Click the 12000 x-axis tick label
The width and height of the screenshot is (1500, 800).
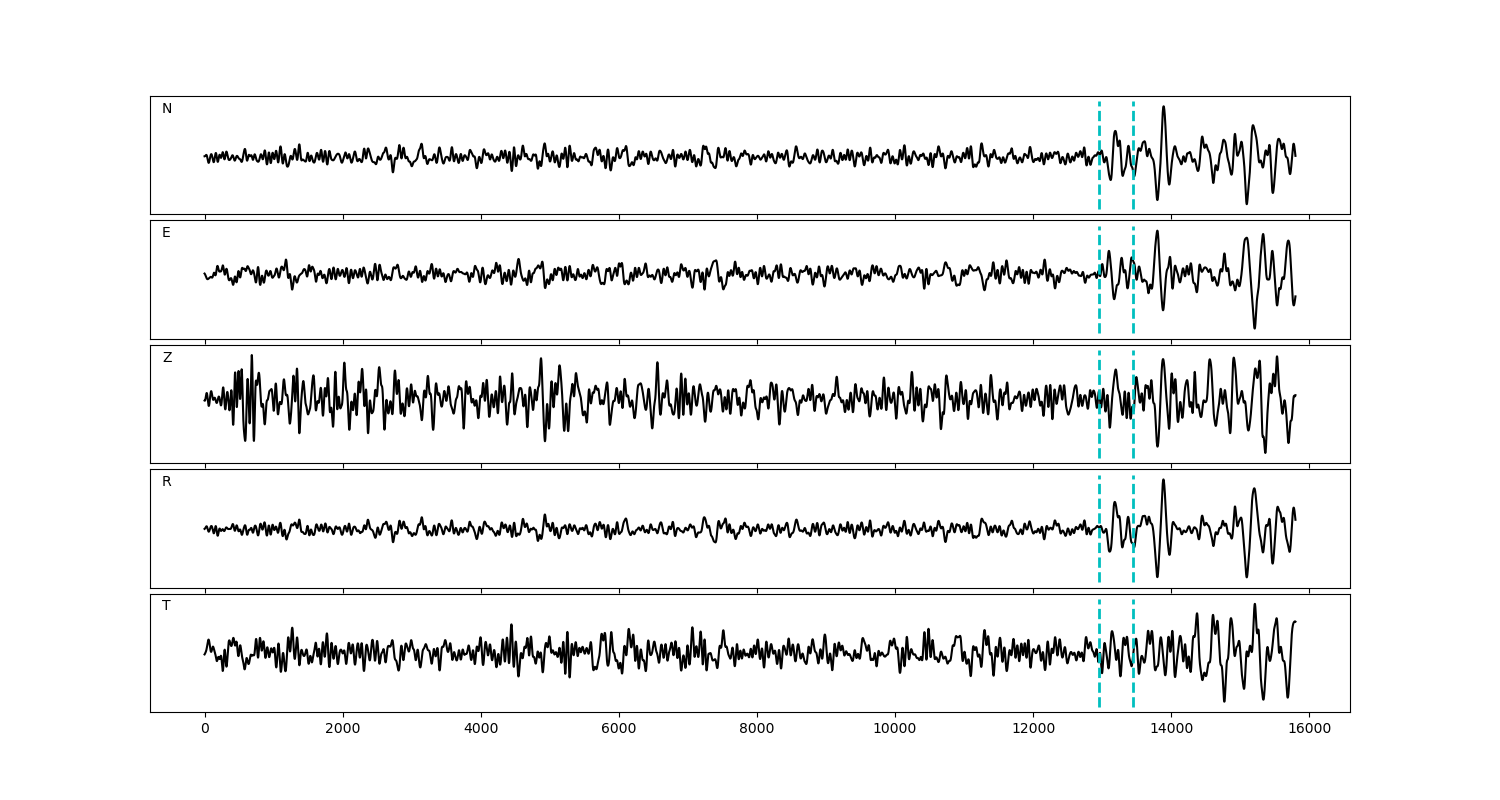(x=1033, y=730)
